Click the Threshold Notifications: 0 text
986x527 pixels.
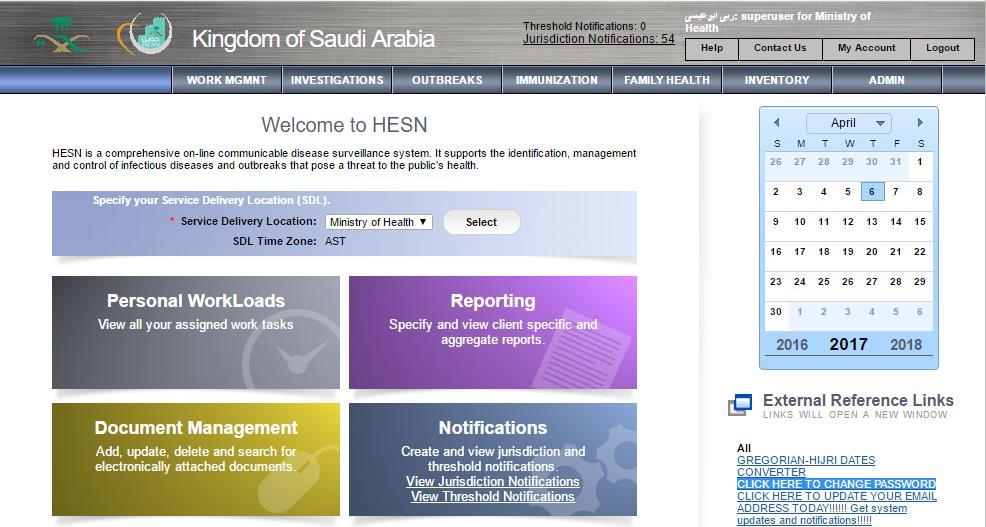584,26
